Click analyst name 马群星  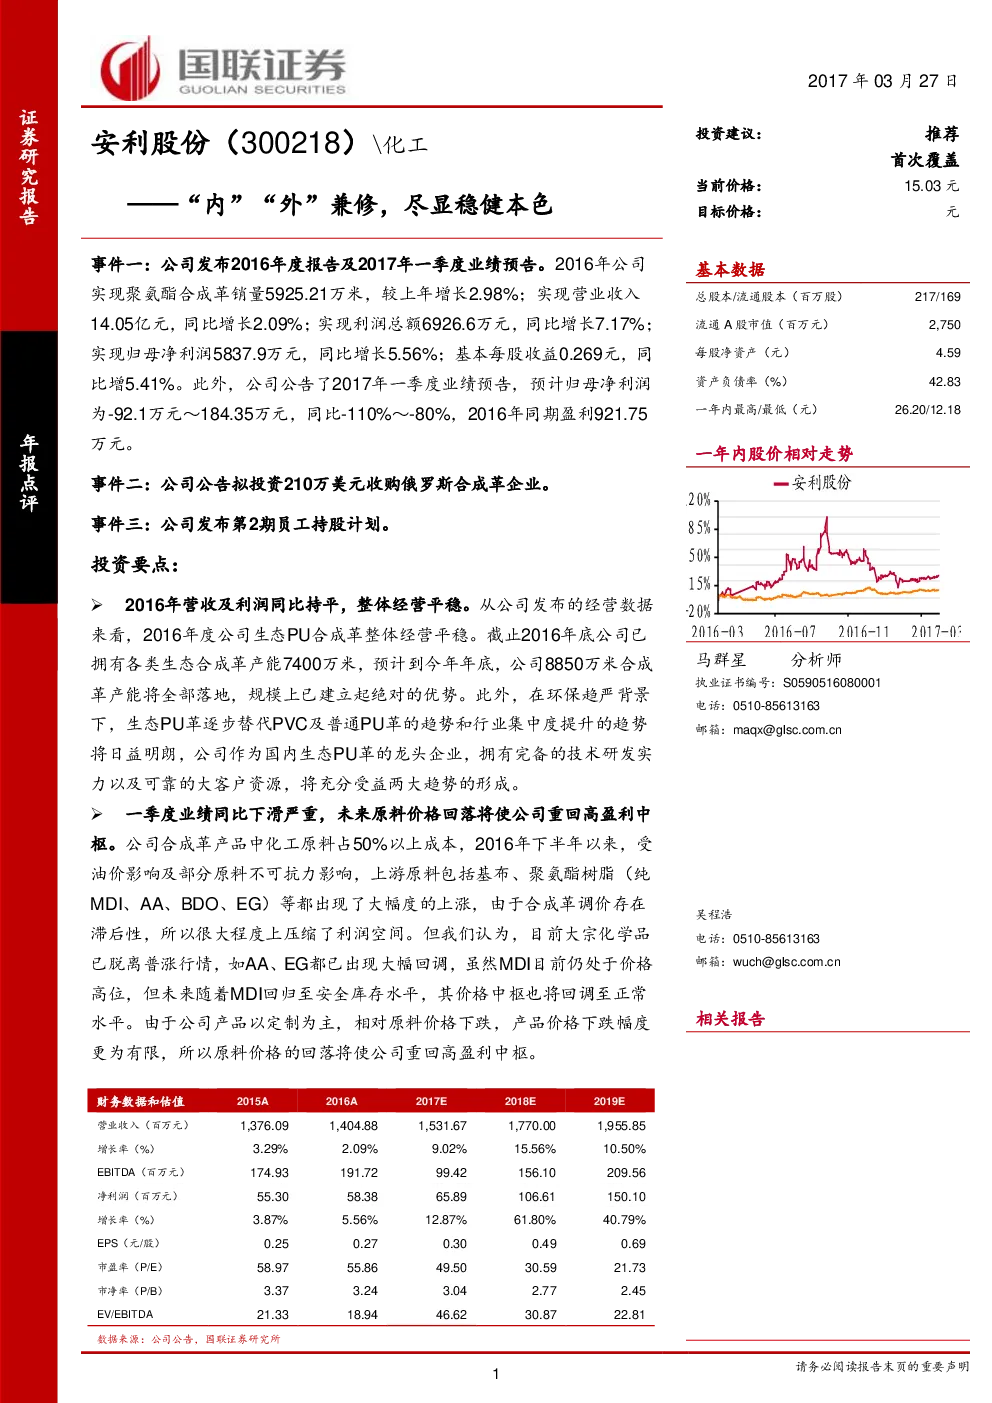tap(721, 660)
